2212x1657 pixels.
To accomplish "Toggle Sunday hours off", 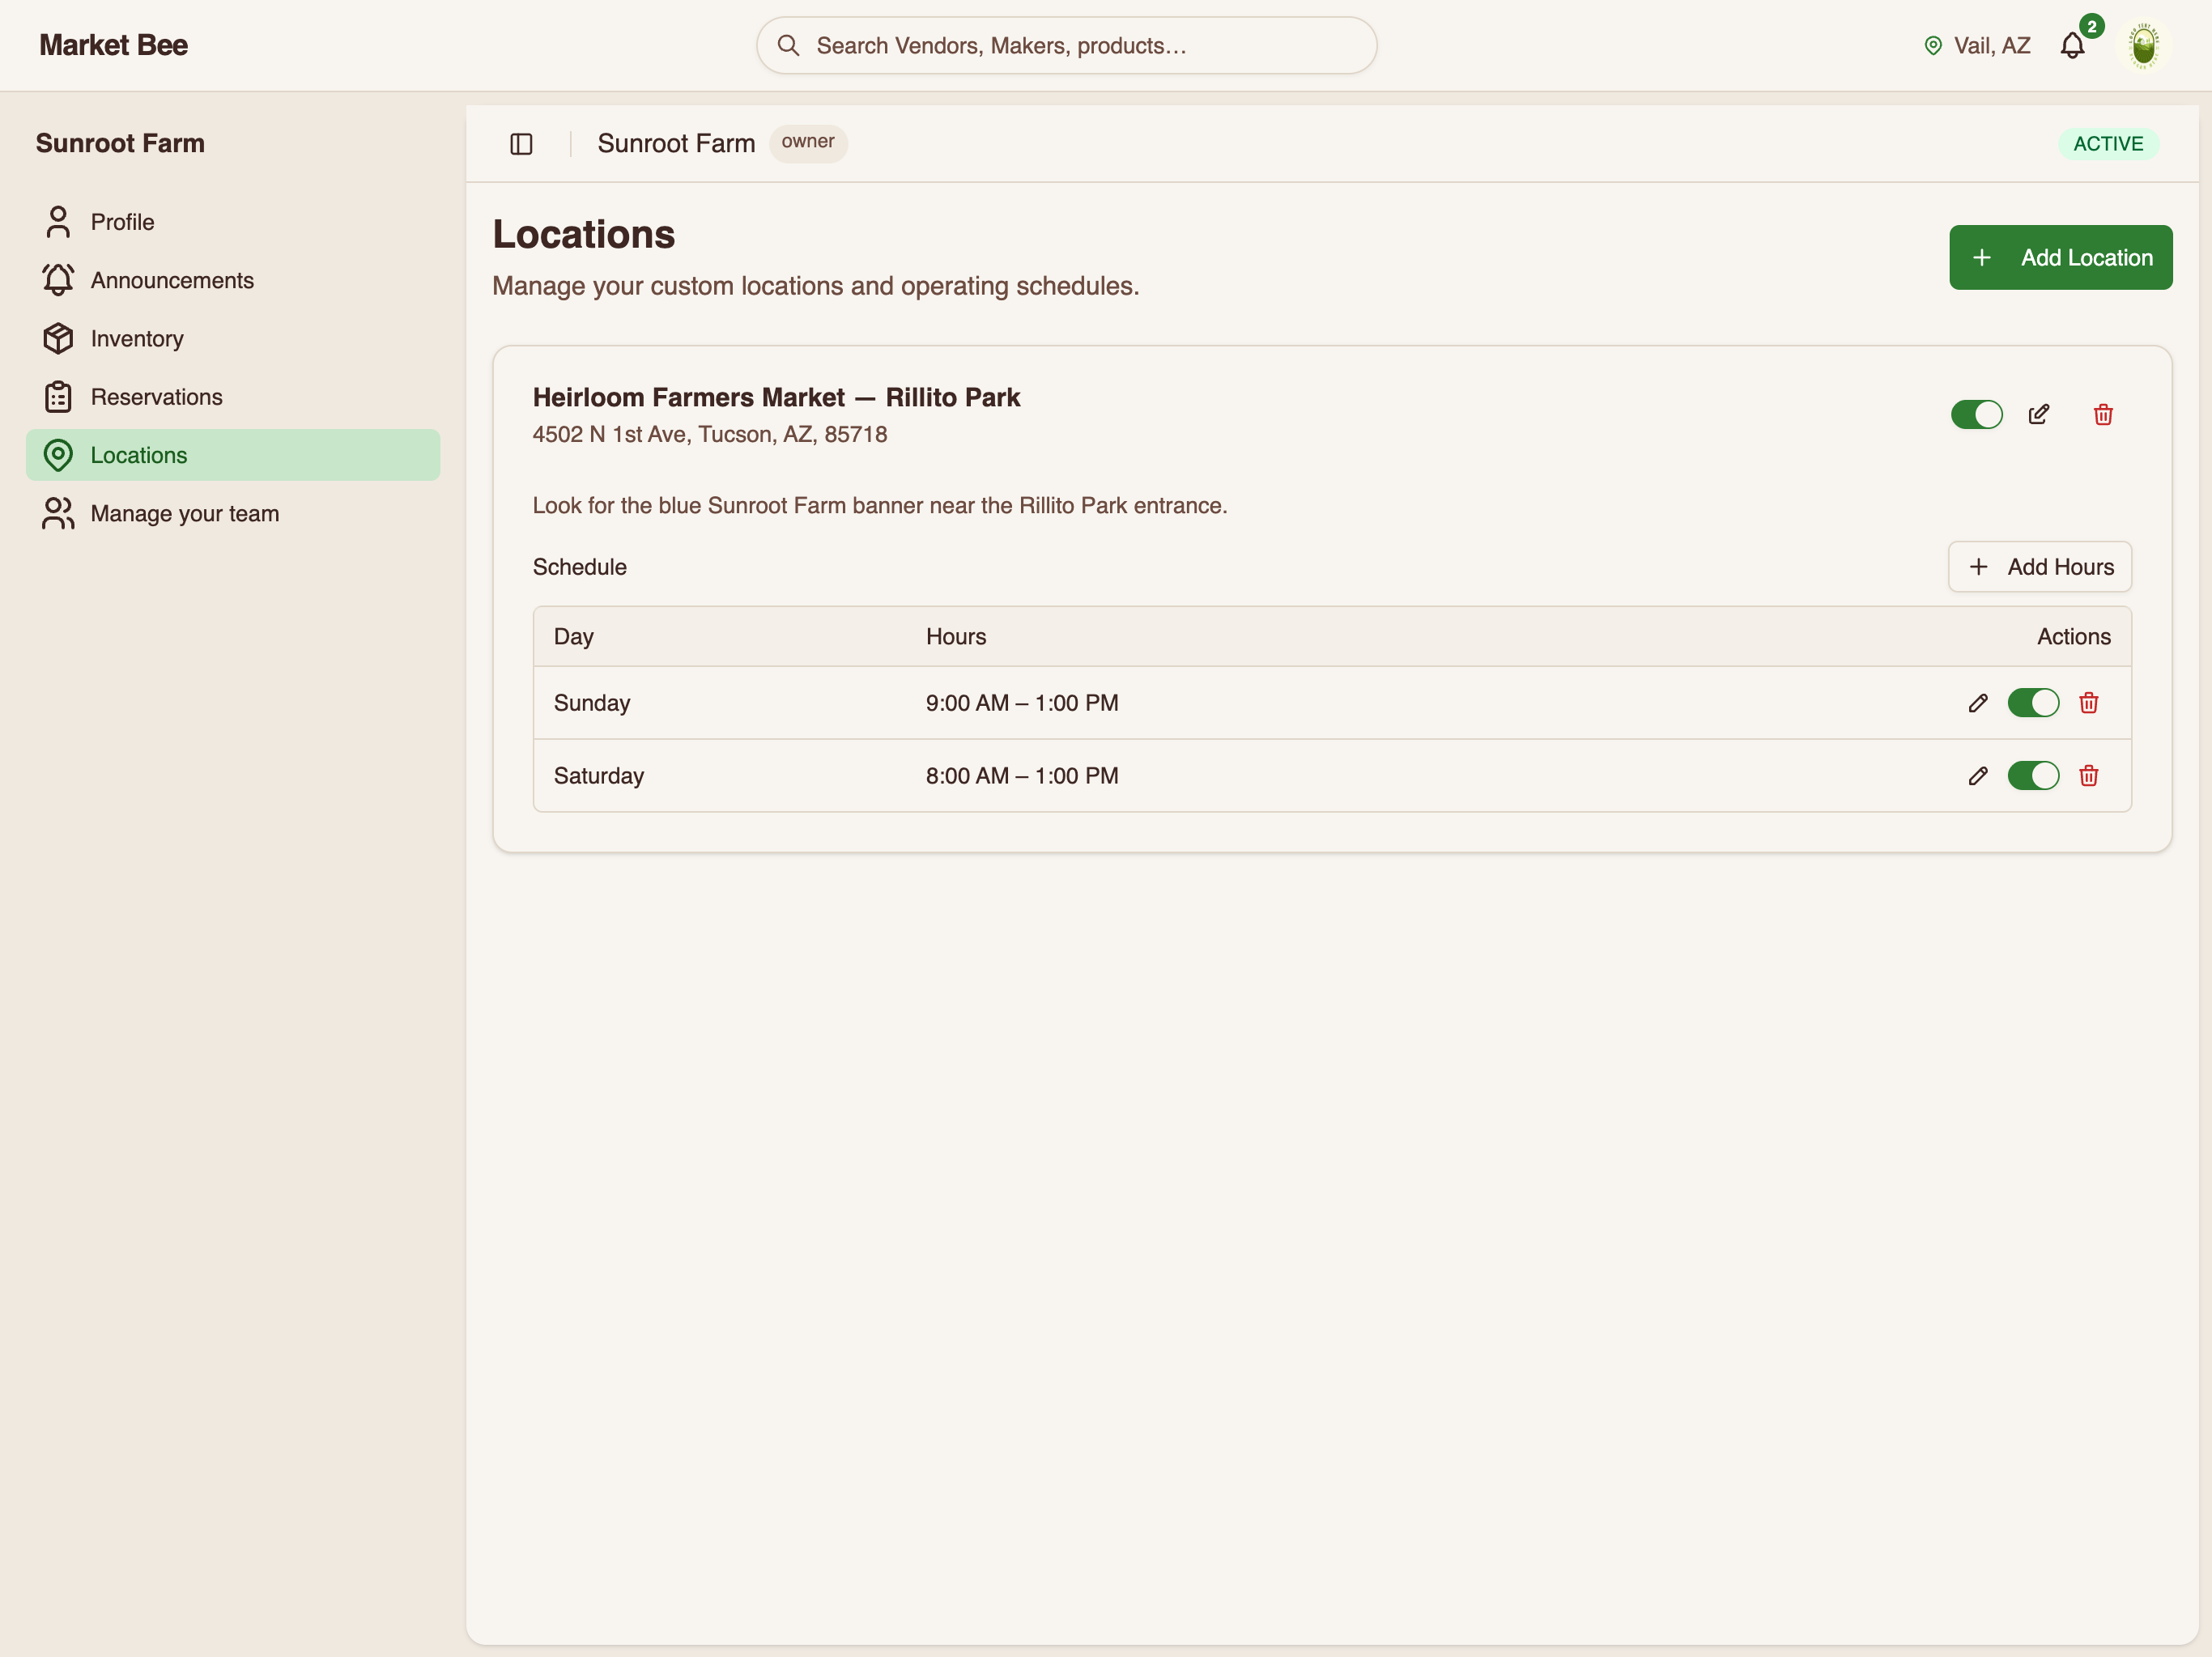I will pyautogui.click(x=2033, y=703).
